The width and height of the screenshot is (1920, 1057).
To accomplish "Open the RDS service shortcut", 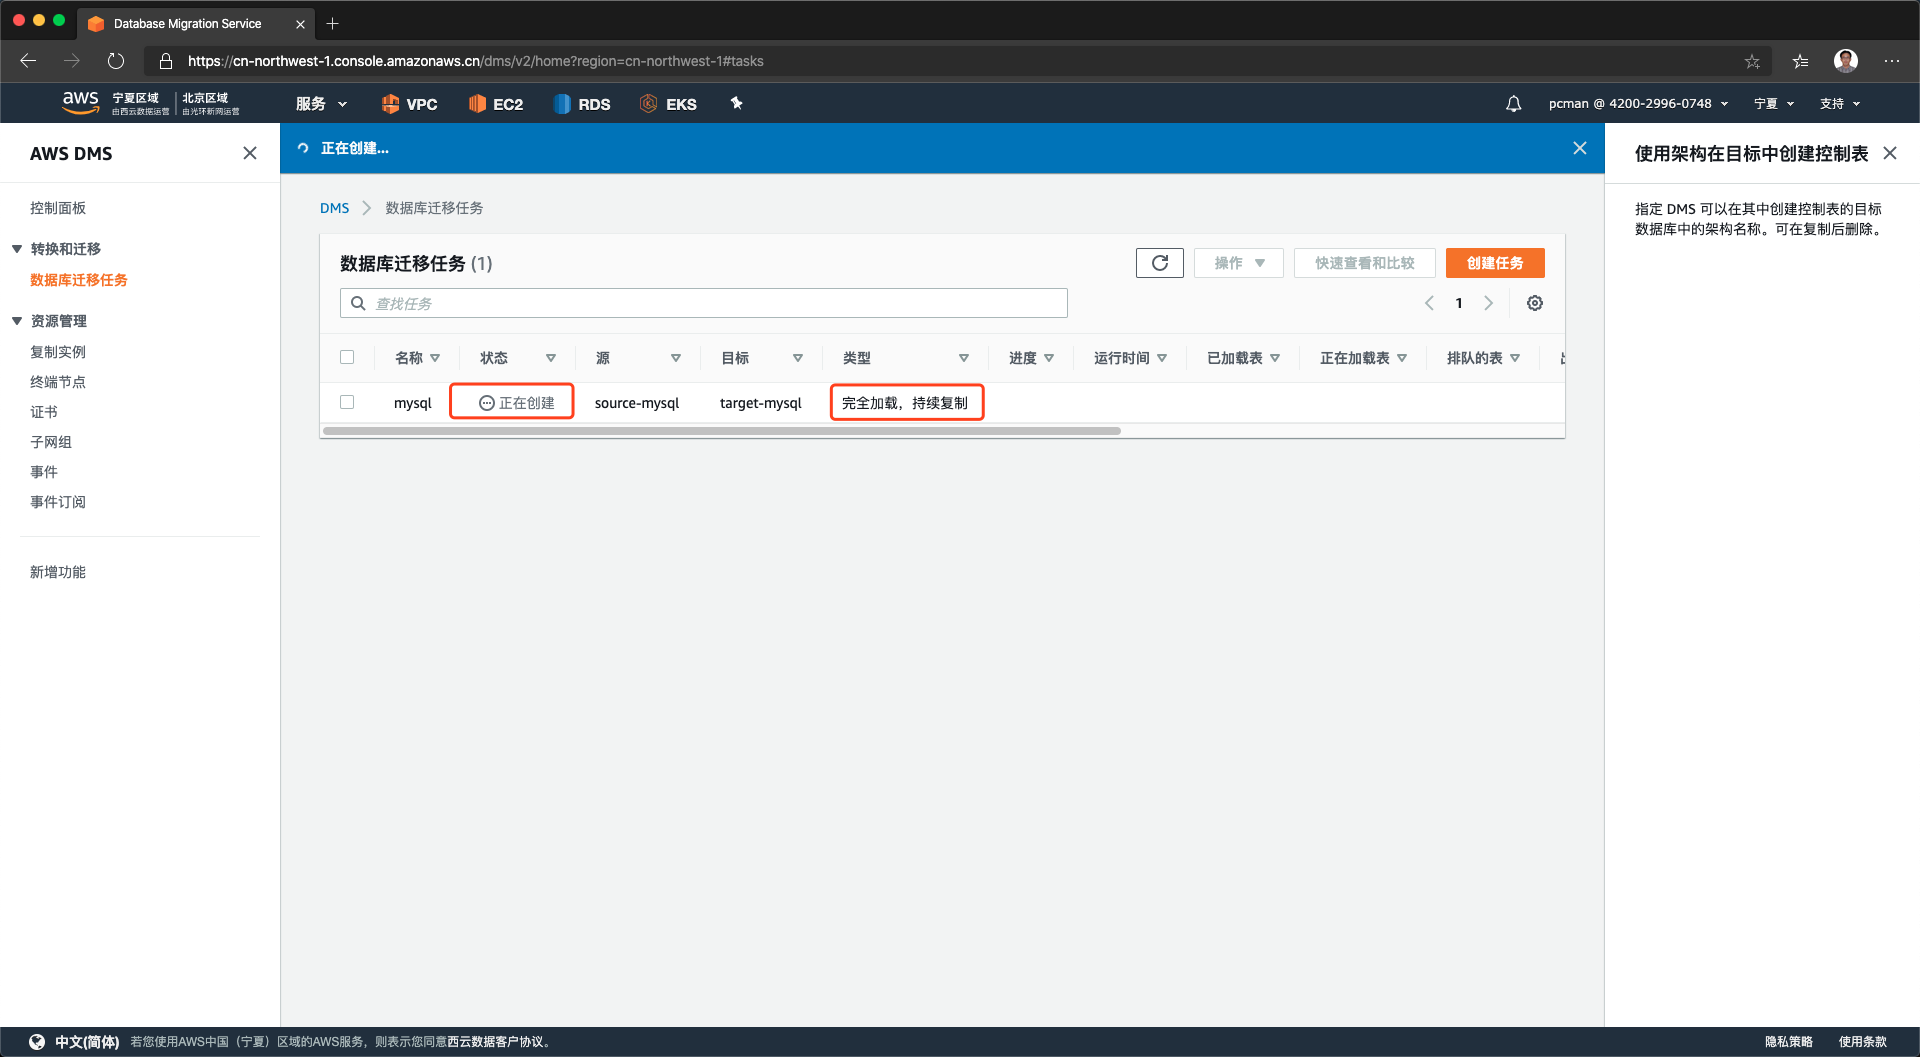I will (582, 104).
